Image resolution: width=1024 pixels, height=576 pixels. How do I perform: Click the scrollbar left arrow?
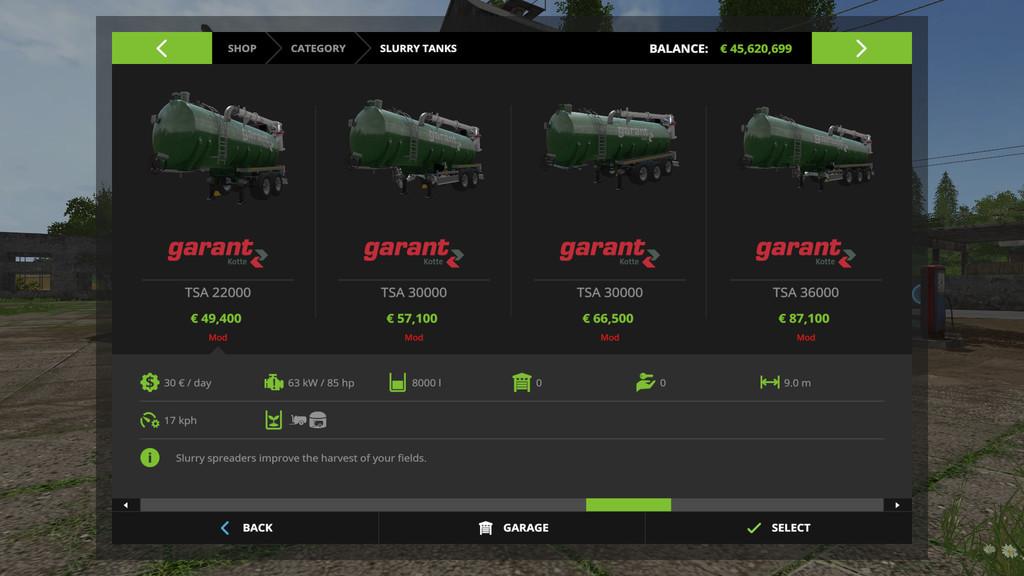click(126, 505)
